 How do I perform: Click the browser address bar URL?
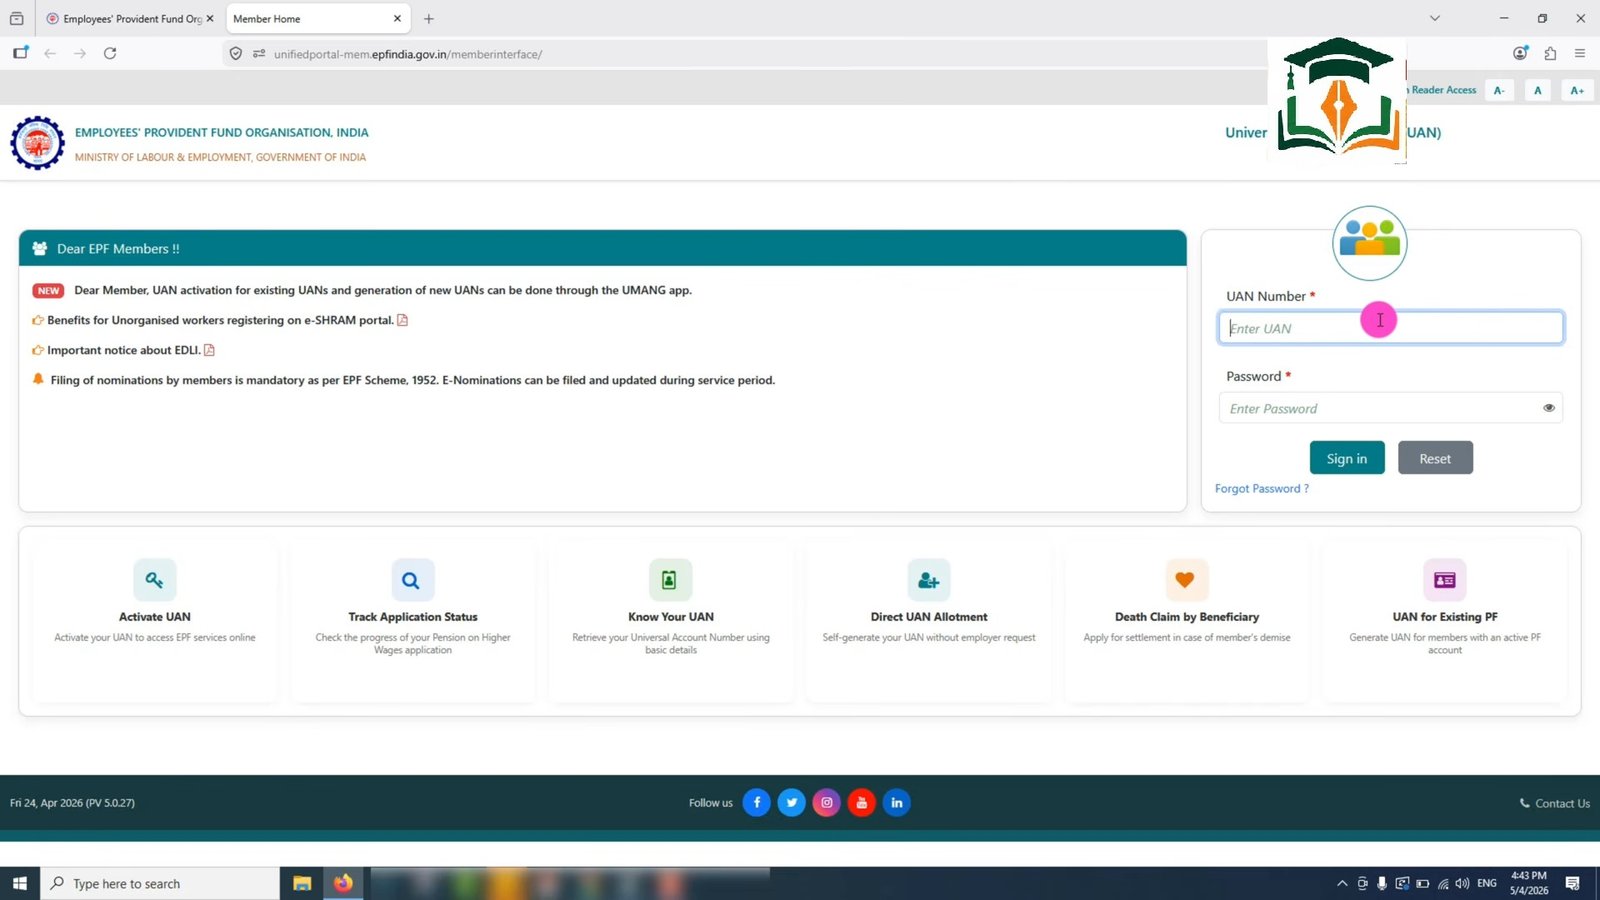tap(408, 54)
